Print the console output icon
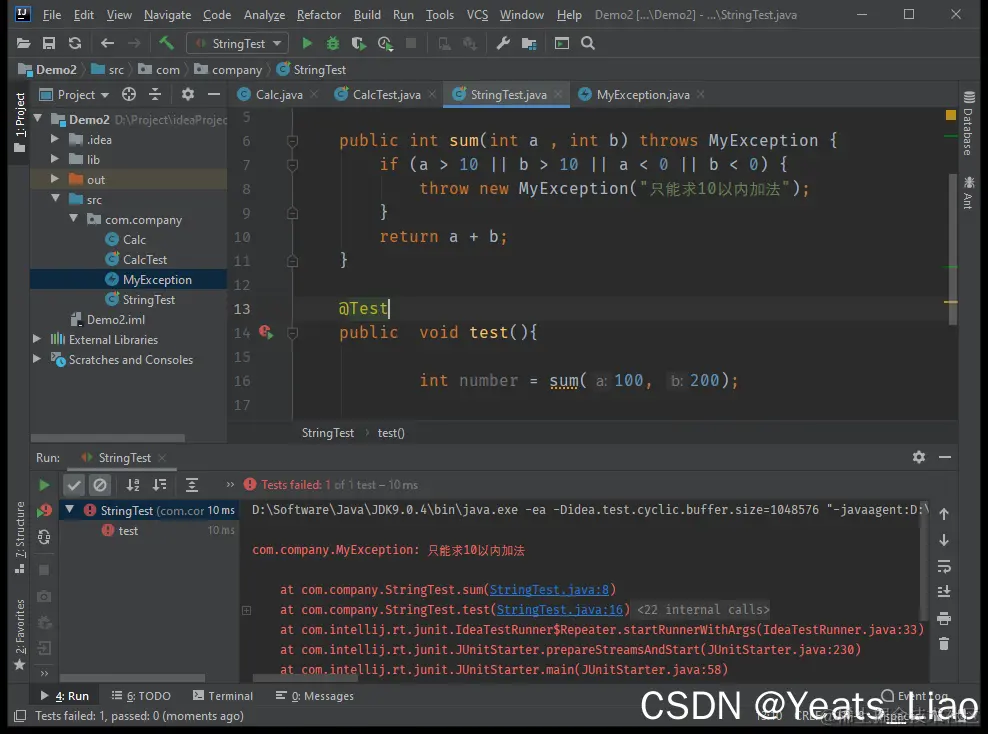Image resolution: width=988 pixels, height=734 pixels. (944, 618)
